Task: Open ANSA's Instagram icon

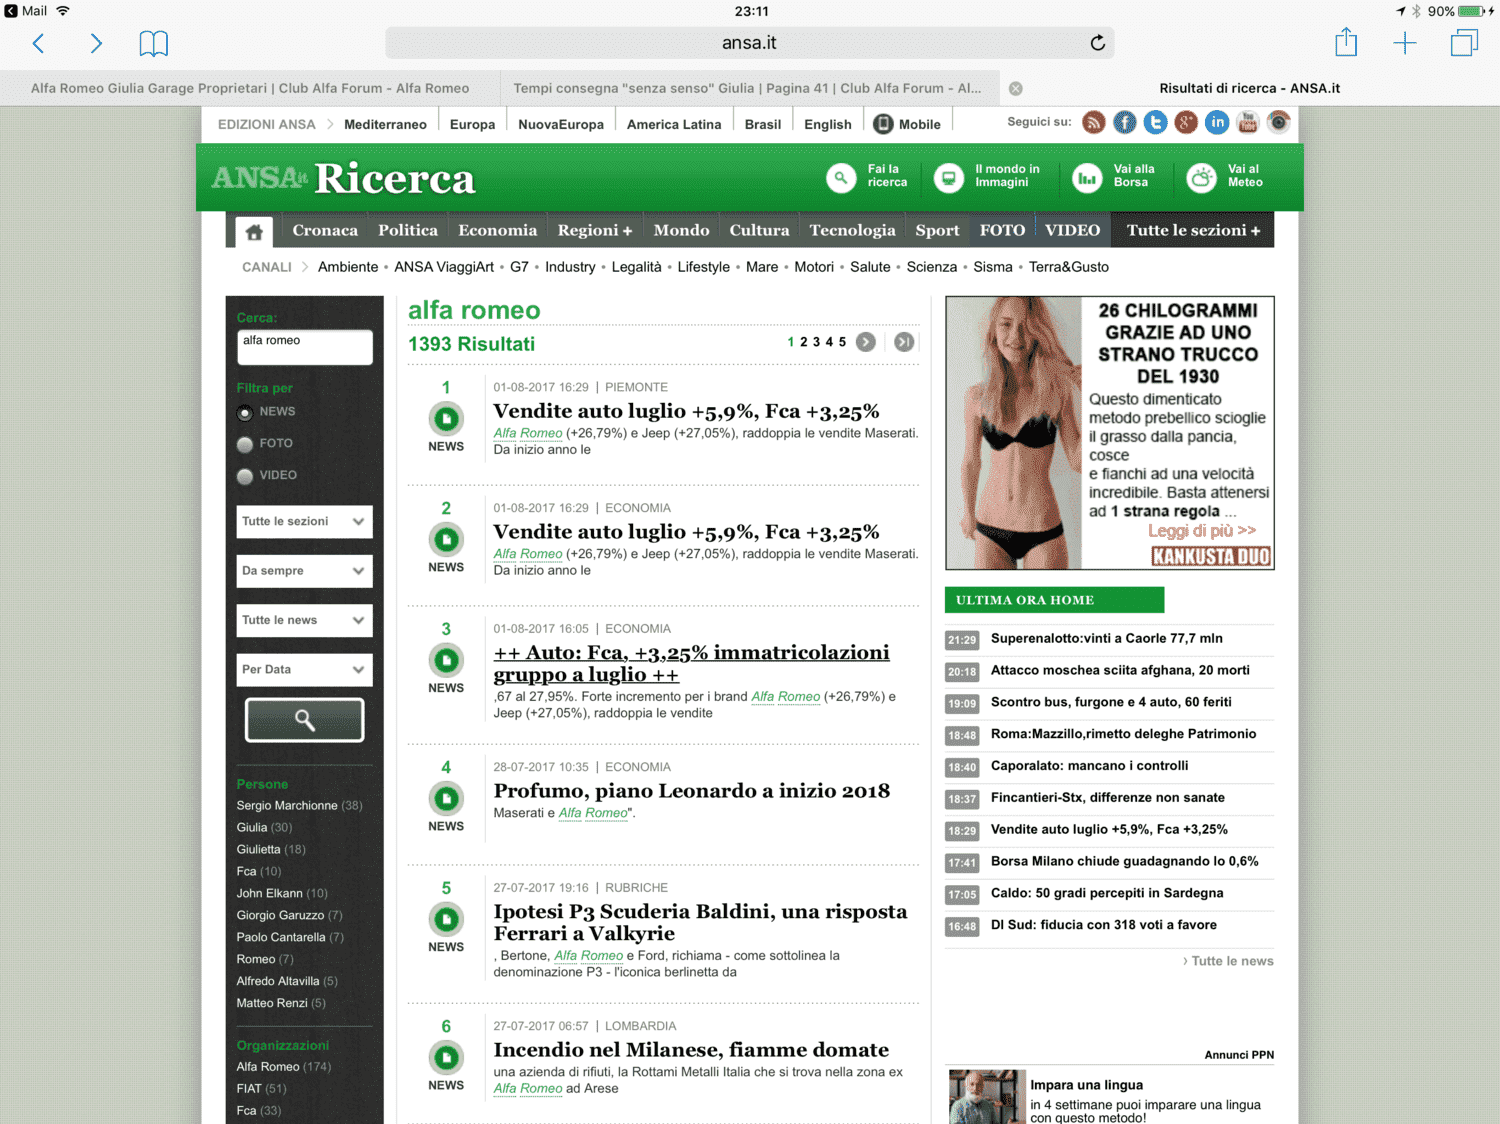Action: [1278, 123]
